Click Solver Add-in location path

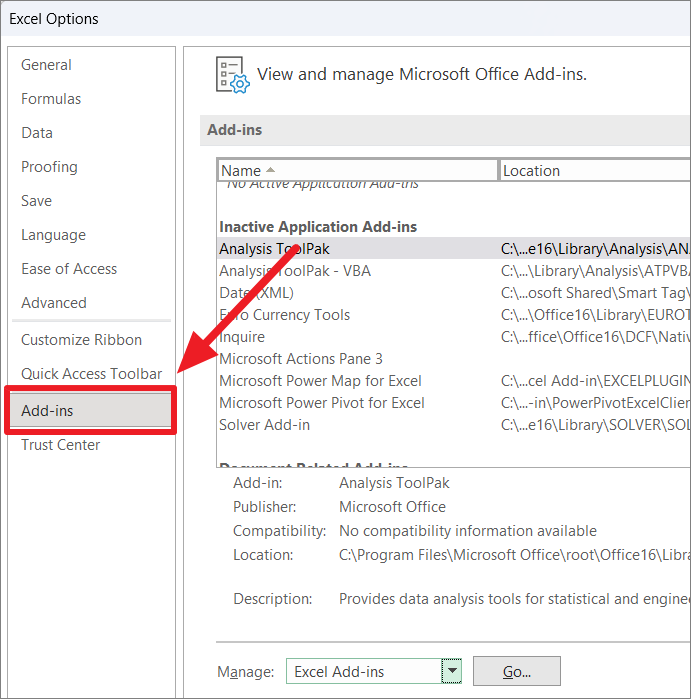596,425
